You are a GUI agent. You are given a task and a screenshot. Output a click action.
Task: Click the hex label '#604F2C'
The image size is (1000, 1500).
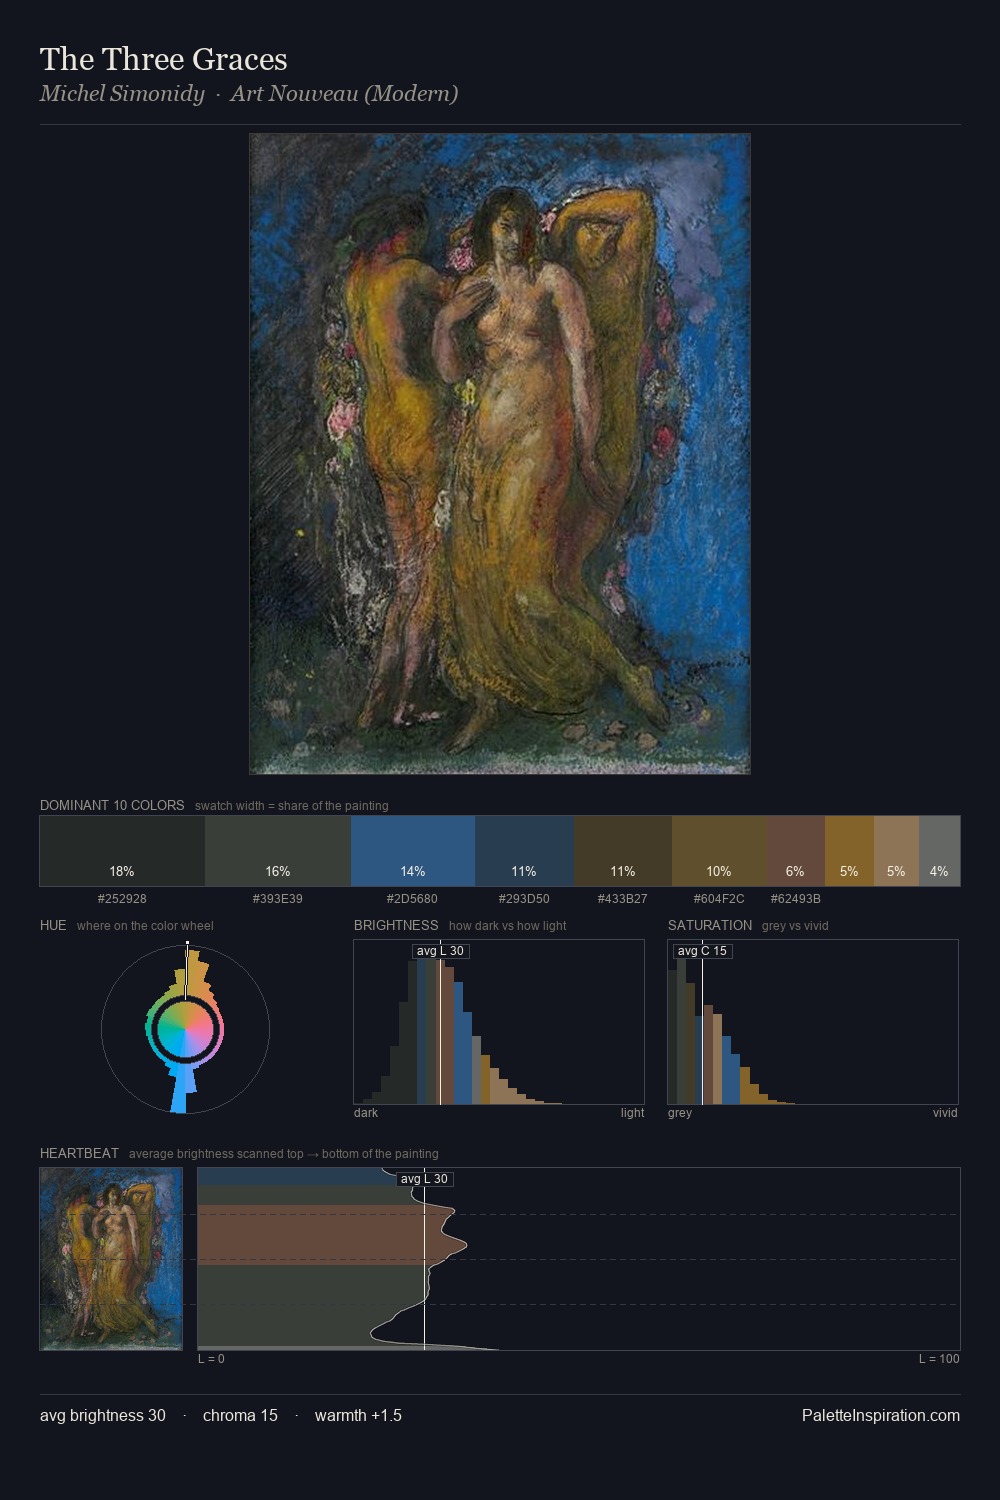tap(719, 899)
